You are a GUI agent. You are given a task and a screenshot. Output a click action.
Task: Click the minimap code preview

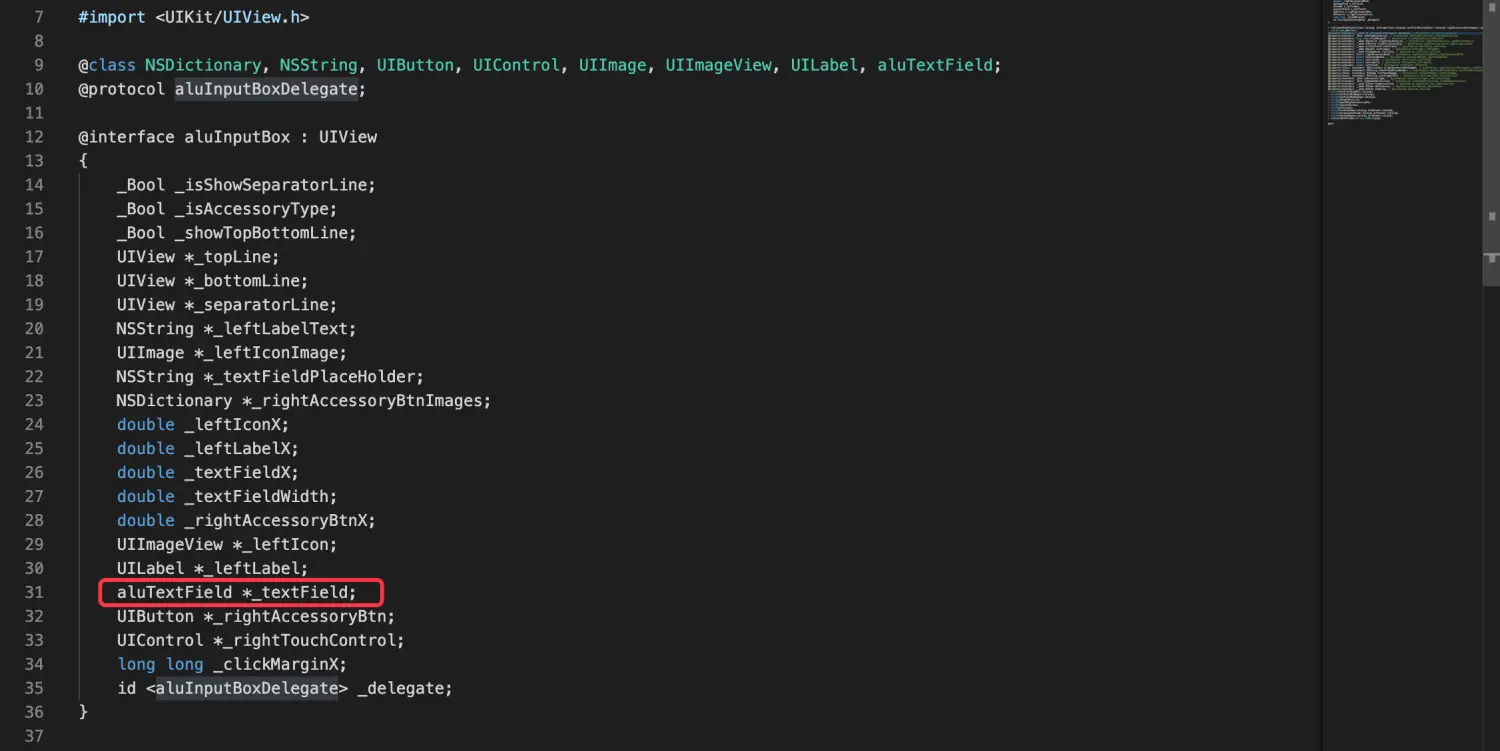coord(1400,70)
